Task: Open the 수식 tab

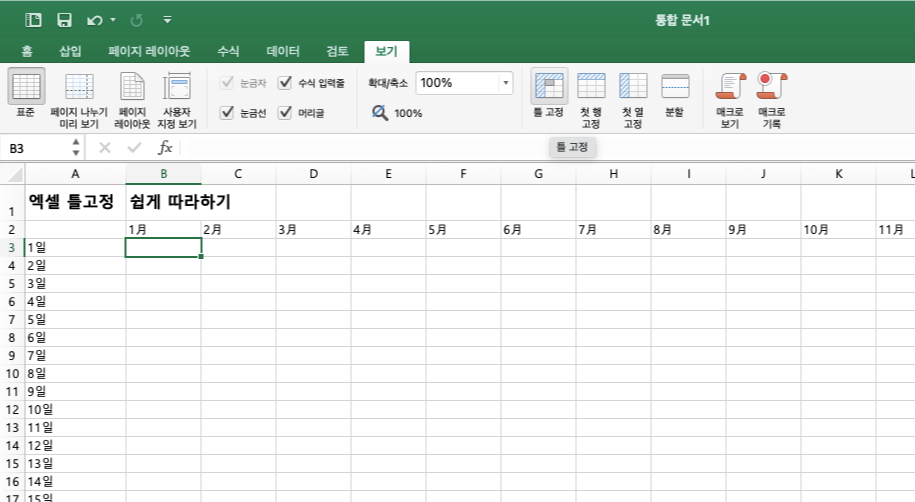Action: click(x=228, y=51)
